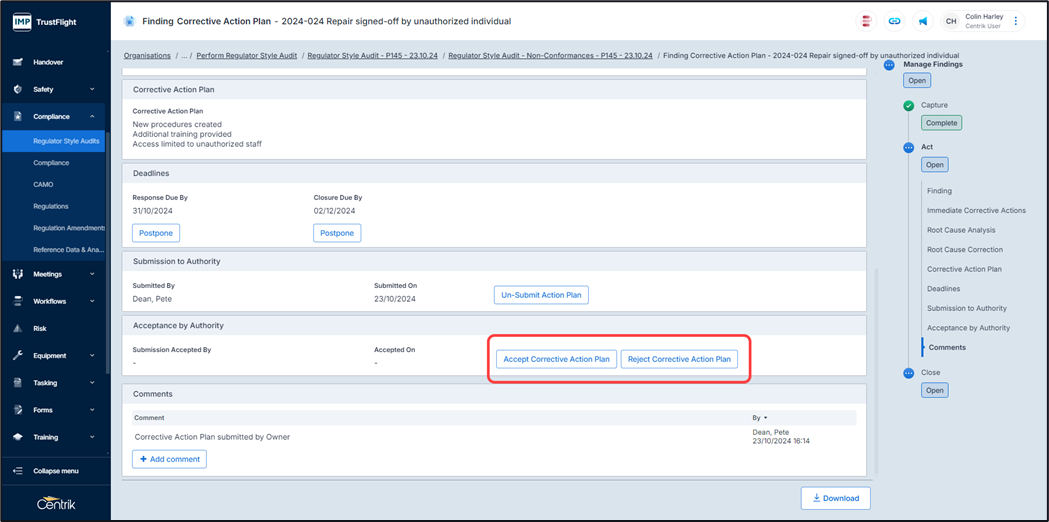Click the copy link icon in header
Viewport: 1049px width, 522px height.
point(894,21)
